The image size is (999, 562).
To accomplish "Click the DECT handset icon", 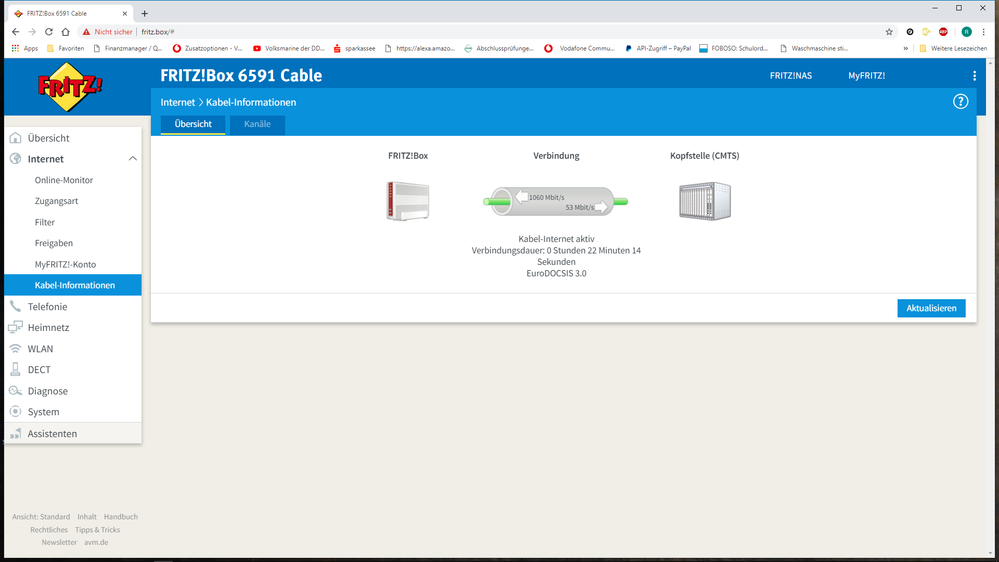I will pyautogui.click(x=16, y=370).
